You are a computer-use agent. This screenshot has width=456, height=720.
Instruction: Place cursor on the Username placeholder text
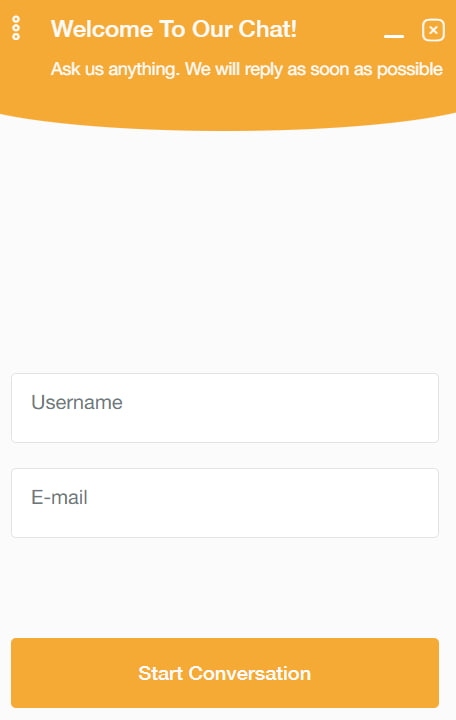point(77,402)
